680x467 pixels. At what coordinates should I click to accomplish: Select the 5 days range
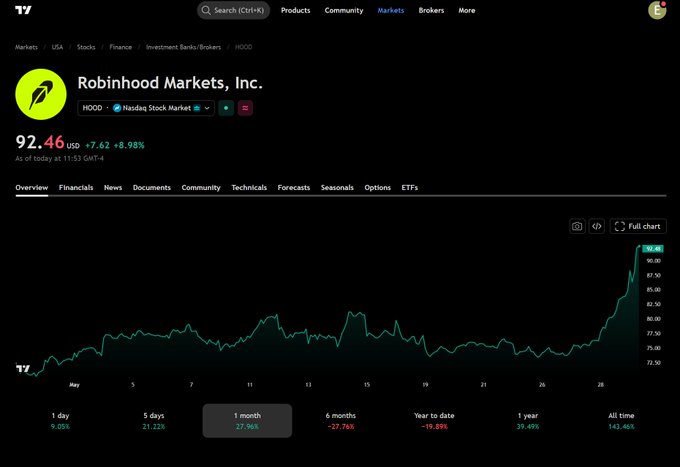pyautogui.click(x=154, y=421)
